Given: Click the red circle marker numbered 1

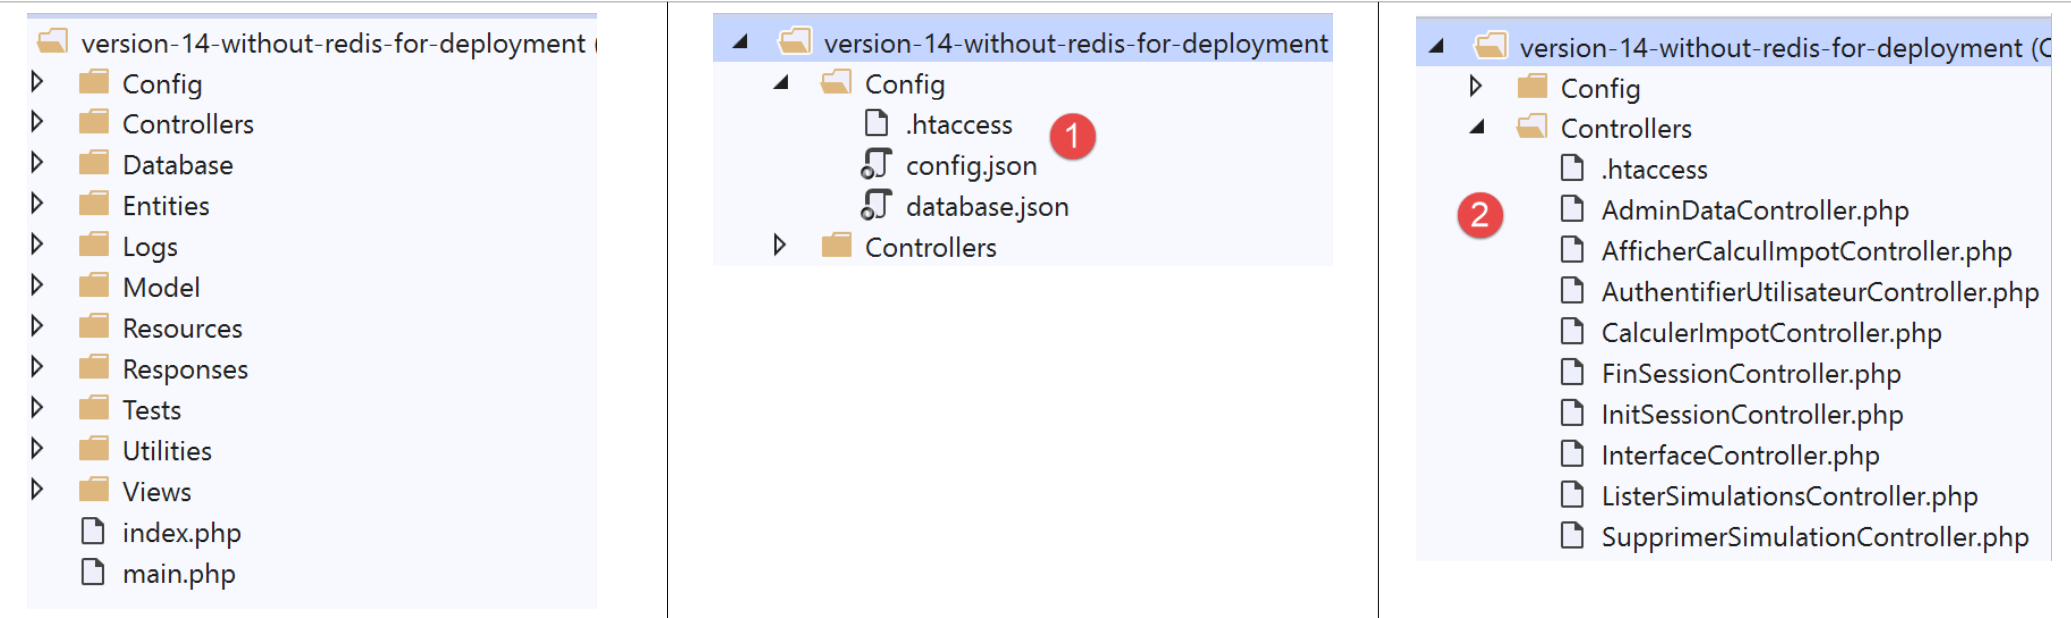Looking at the screenshot, I should 1072,135.
